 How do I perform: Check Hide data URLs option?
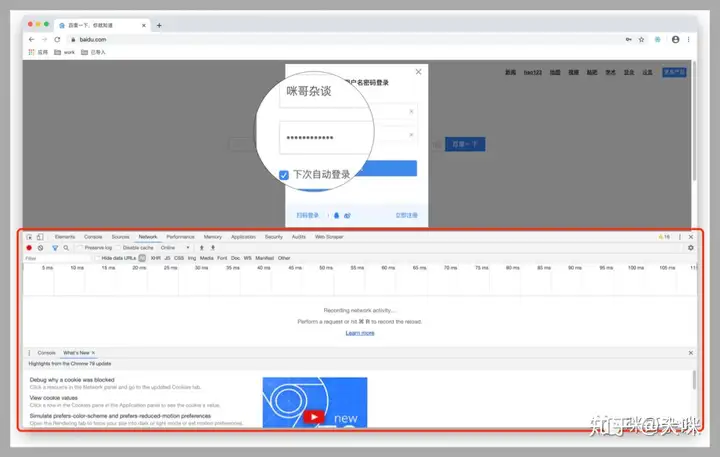(97, 258)
